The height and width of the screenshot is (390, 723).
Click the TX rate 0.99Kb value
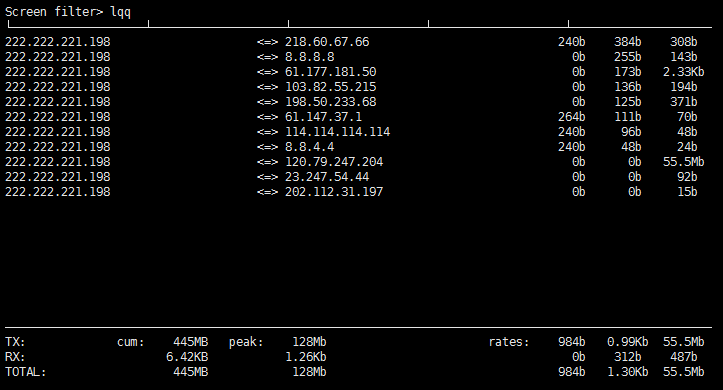628,342
